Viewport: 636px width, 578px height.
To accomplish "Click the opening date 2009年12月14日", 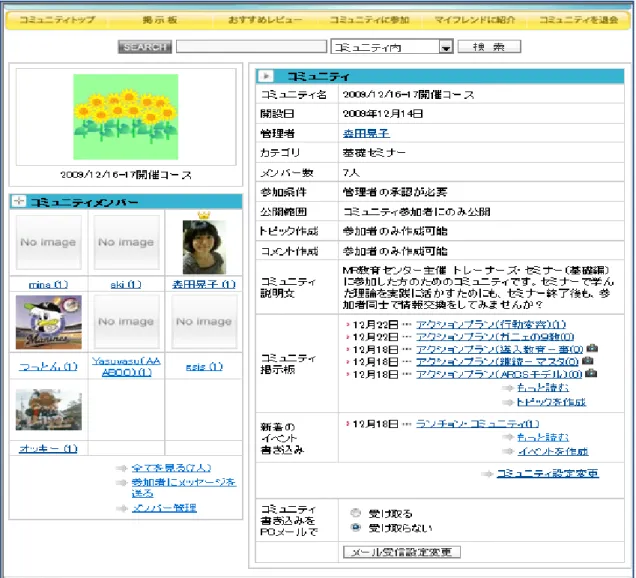I will [382, 114].
